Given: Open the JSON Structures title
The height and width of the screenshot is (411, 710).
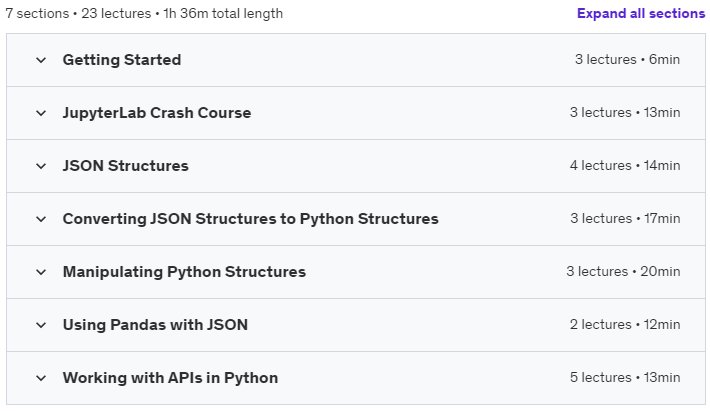Looking at the screenshot, I should [x=125, y=166].
